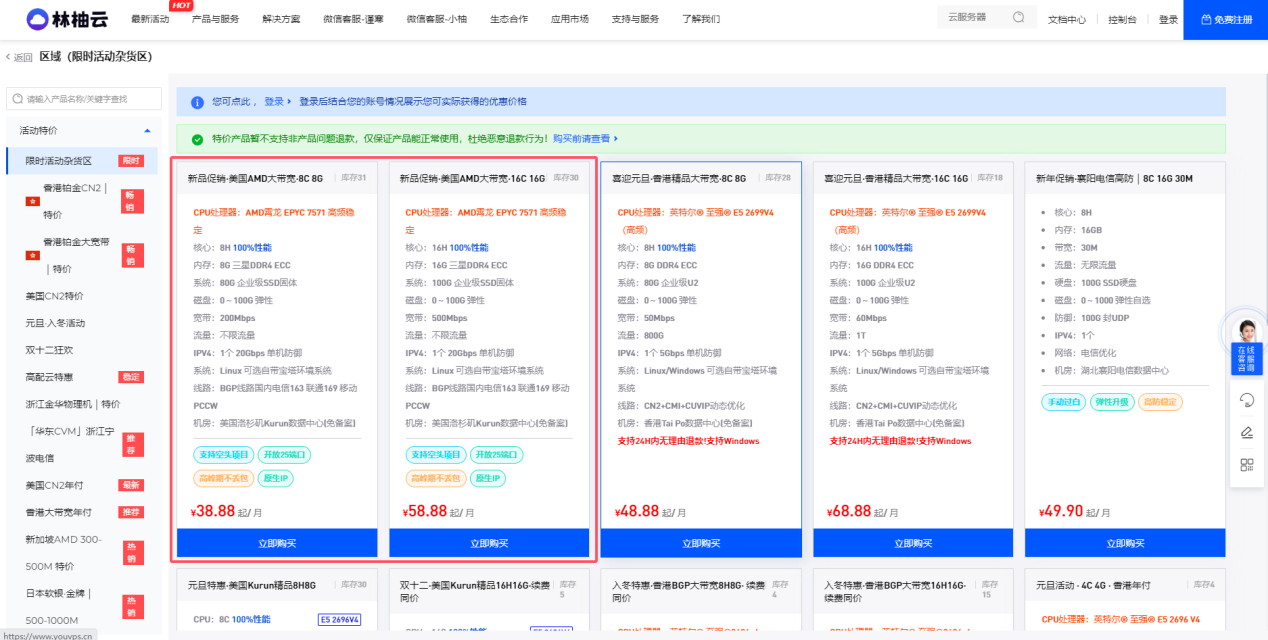Viewport: 1268px width, 640px height.
Task: Focus the product name search field in sidebar
Action: click(x=90, y=99)
